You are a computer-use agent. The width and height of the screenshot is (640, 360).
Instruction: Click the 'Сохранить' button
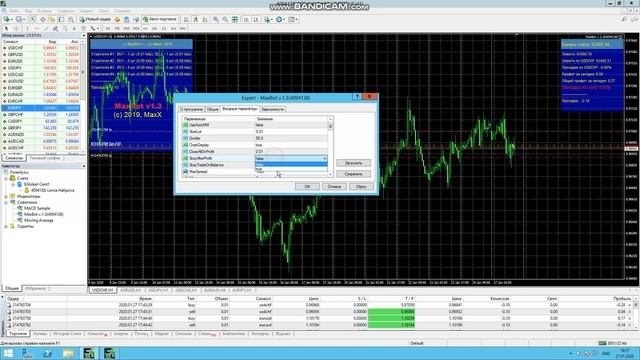[x=353, y=174]
